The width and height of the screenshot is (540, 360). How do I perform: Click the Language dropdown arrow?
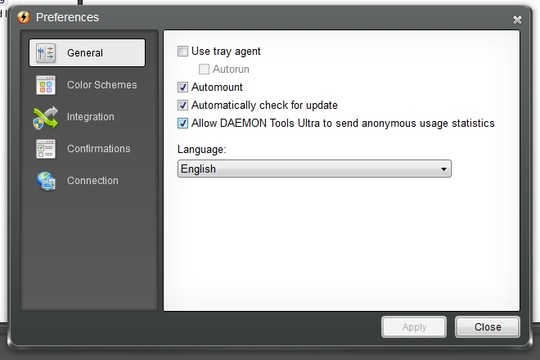pos(444,169)
